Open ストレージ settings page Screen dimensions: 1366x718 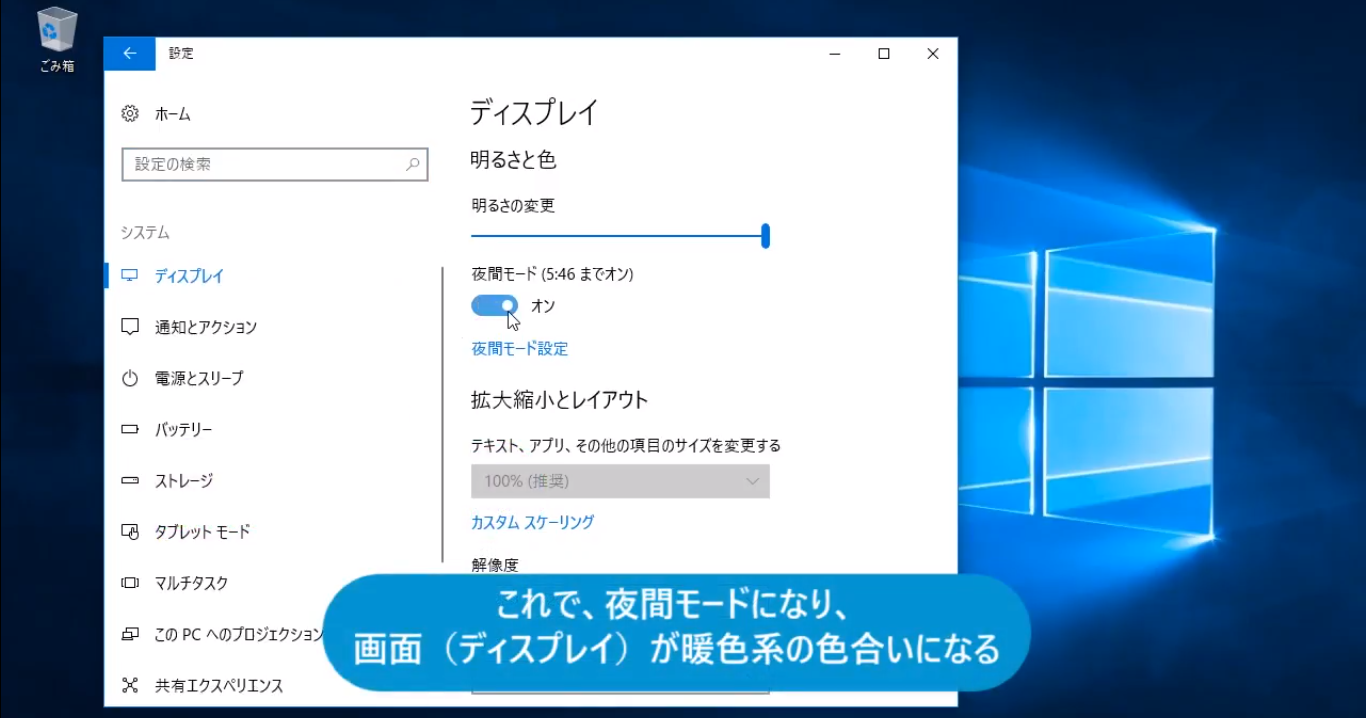click(184, 481)
